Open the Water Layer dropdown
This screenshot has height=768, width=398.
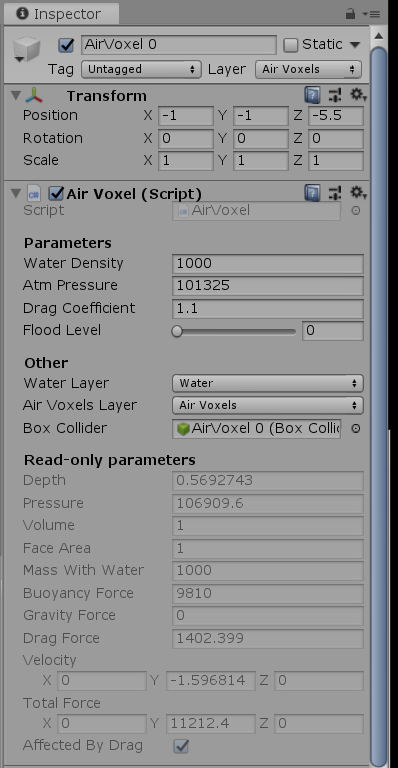click(267, 383)
